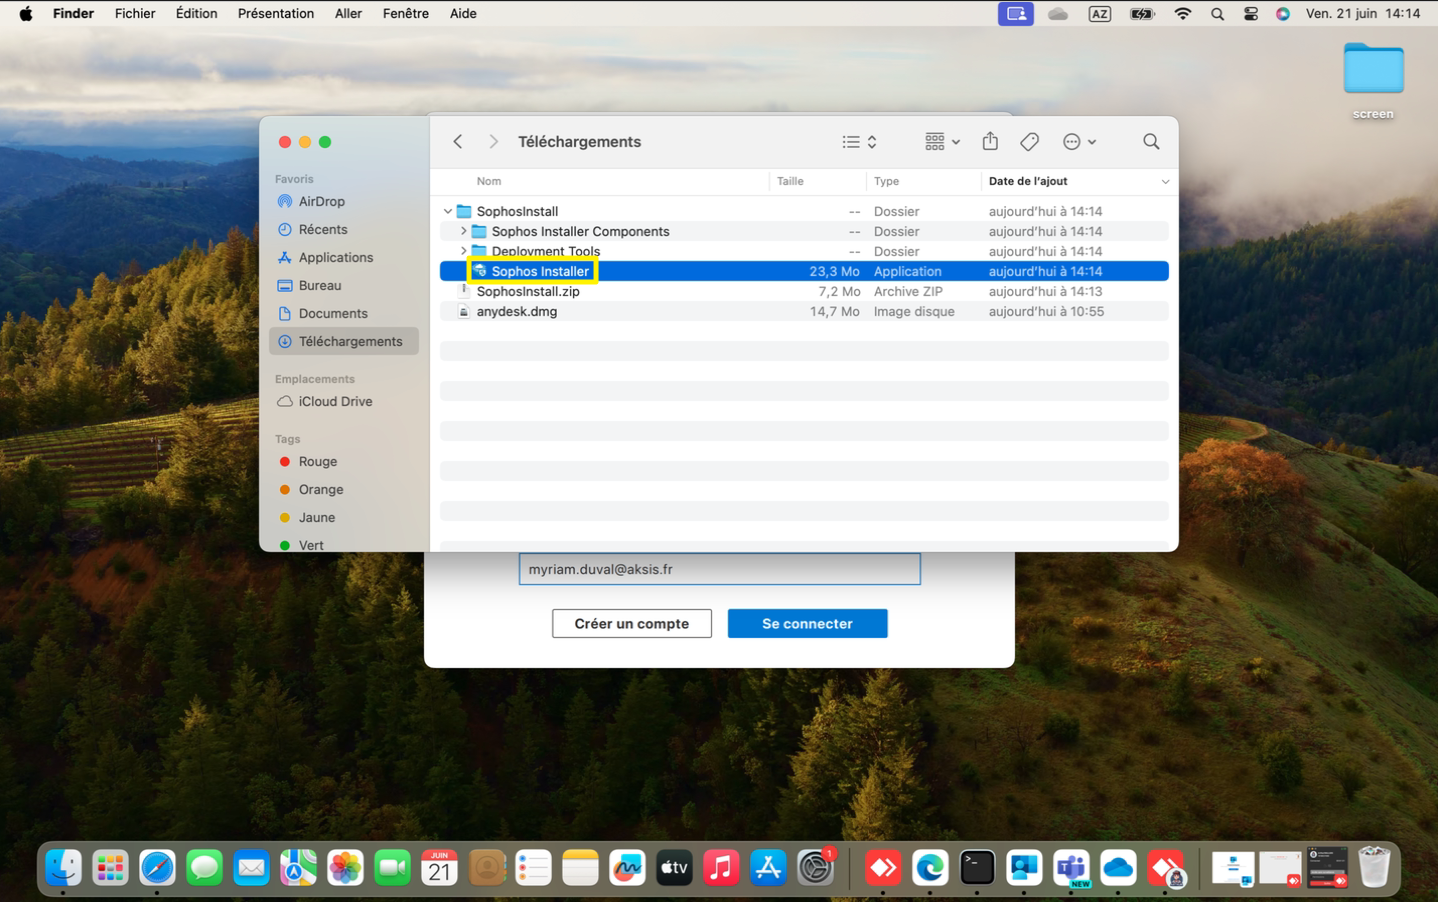
Task: Open Terminal from the Dock
Action: pos(977,867)
